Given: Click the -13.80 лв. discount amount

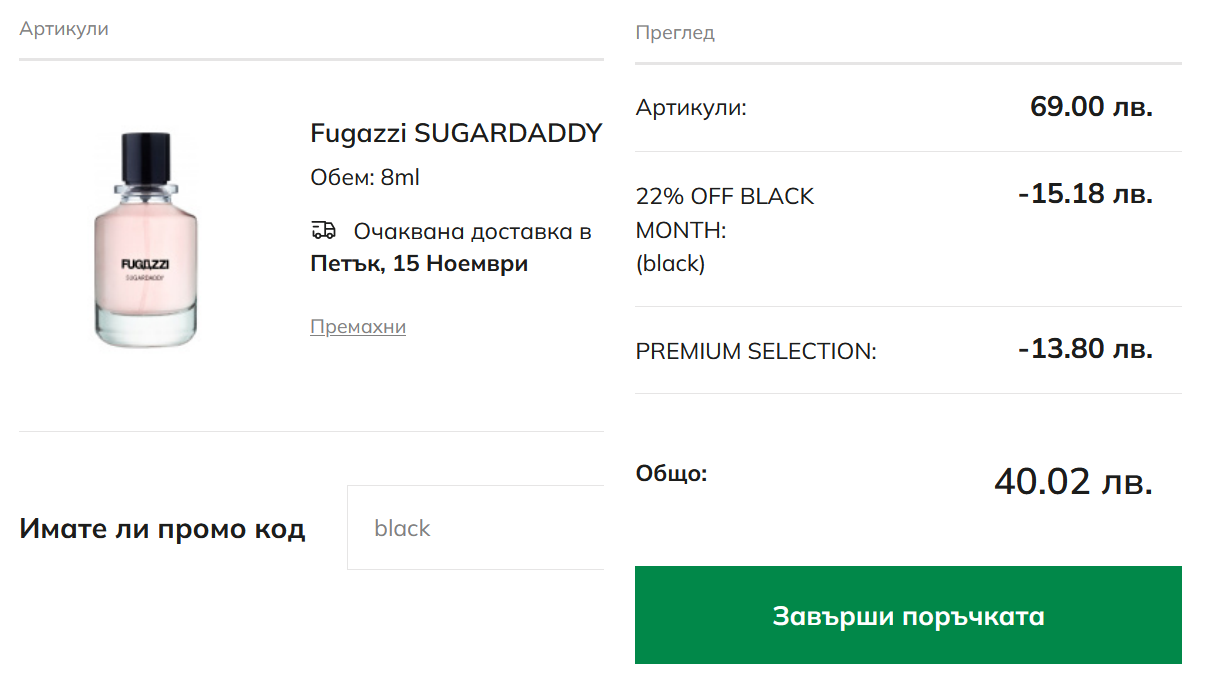Looking at the screenshot, I should click(1085, 349).
